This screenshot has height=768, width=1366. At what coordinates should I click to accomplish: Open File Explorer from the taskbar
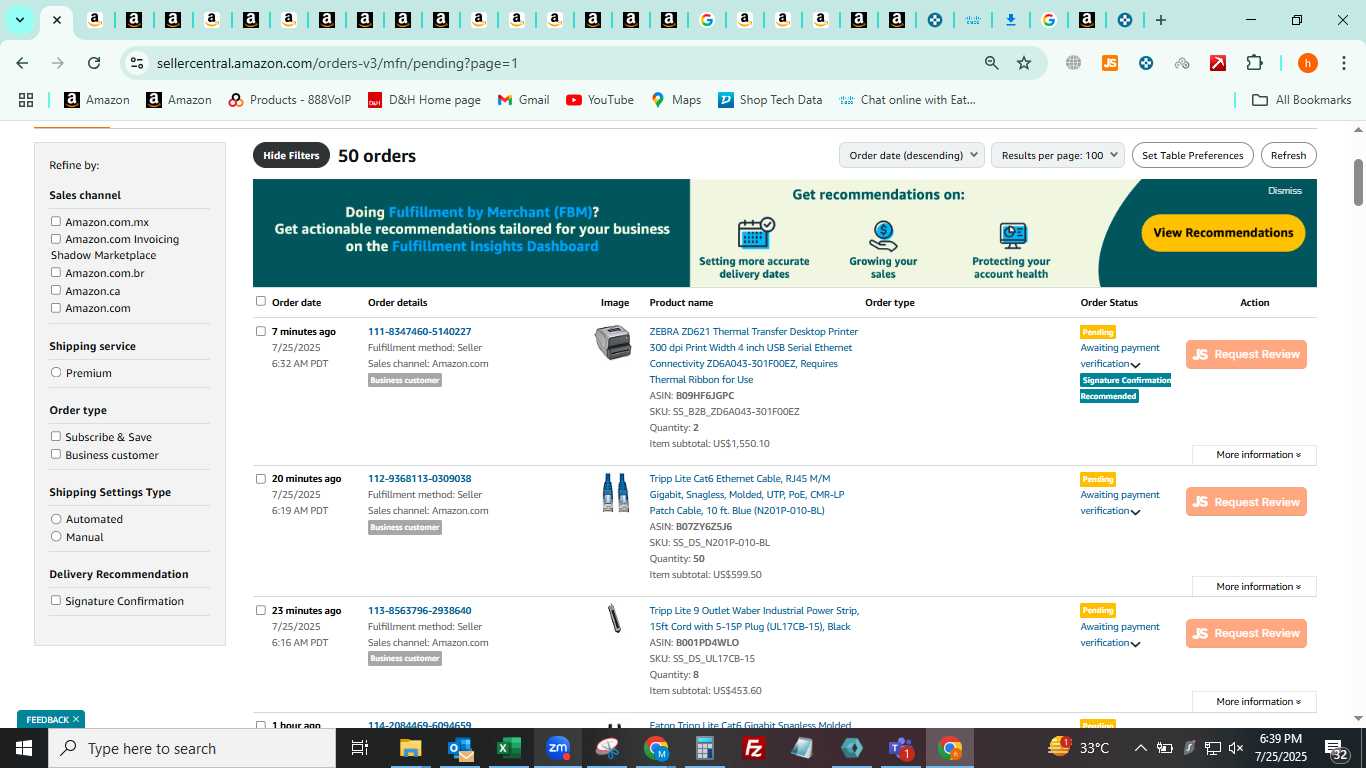(411, 748)
